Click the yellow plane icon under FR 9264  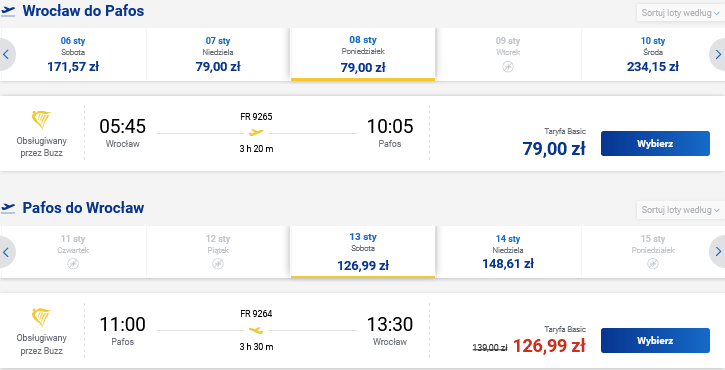[x=256, y=330]
